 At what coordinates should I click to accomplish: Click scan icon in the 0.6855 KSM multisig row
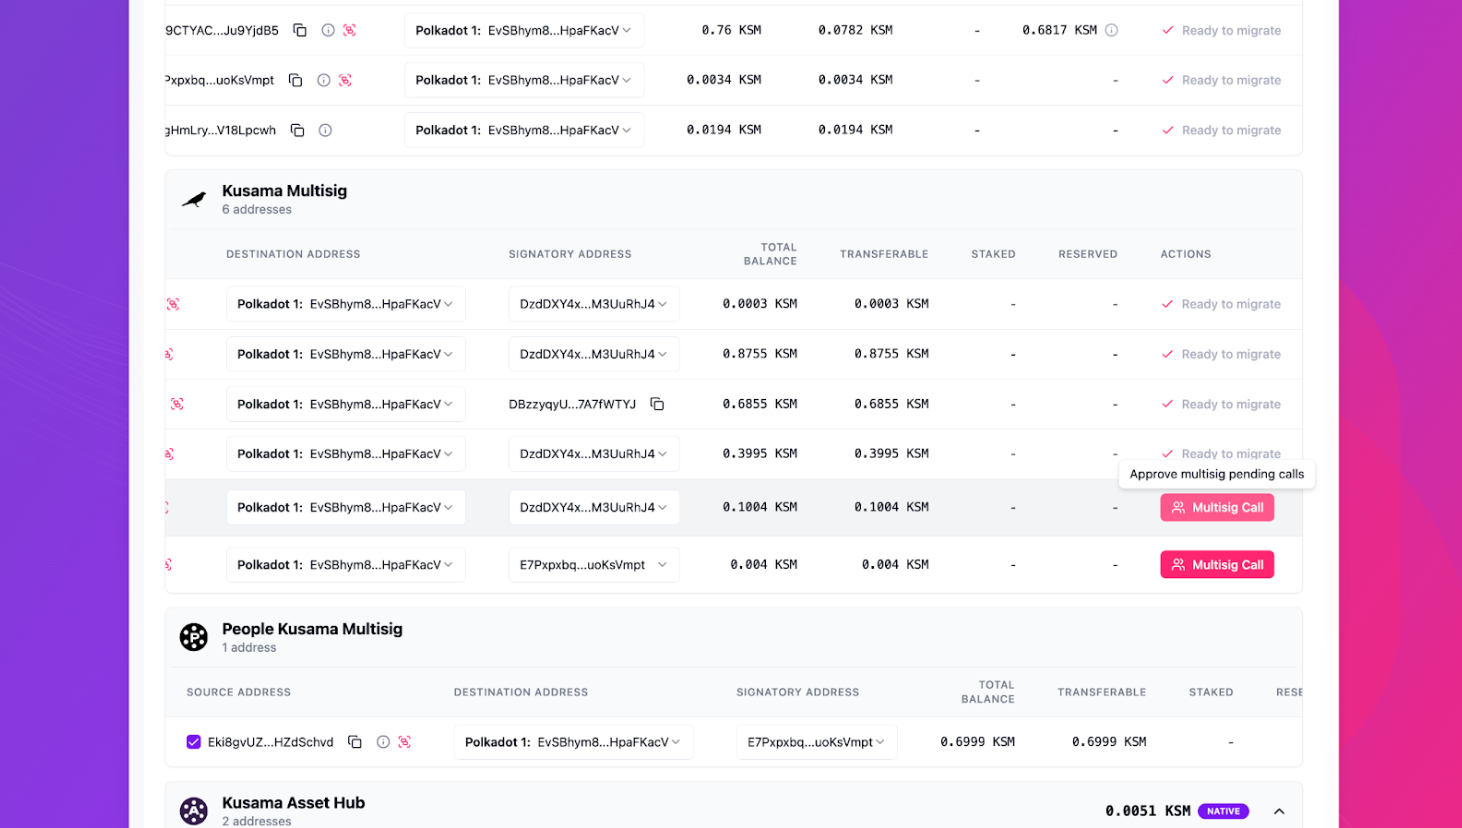tap(177, 404)
